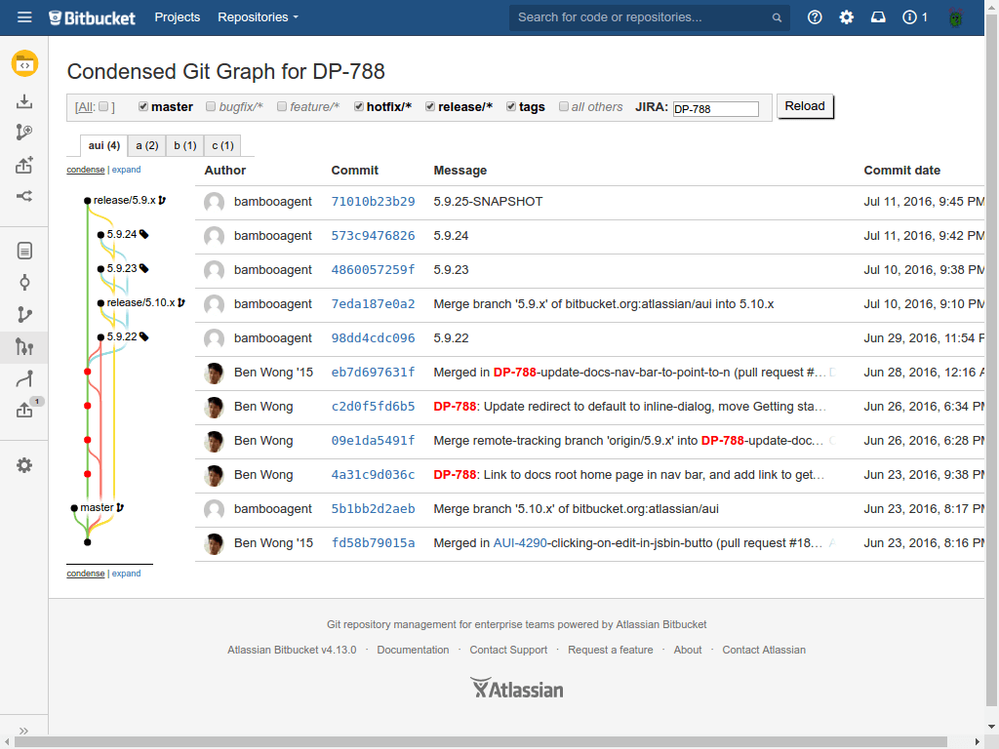This screenshot has height=749, width=999.
Task: Click the tag icon beside 5.9.24
Action: tap(144, 234)
